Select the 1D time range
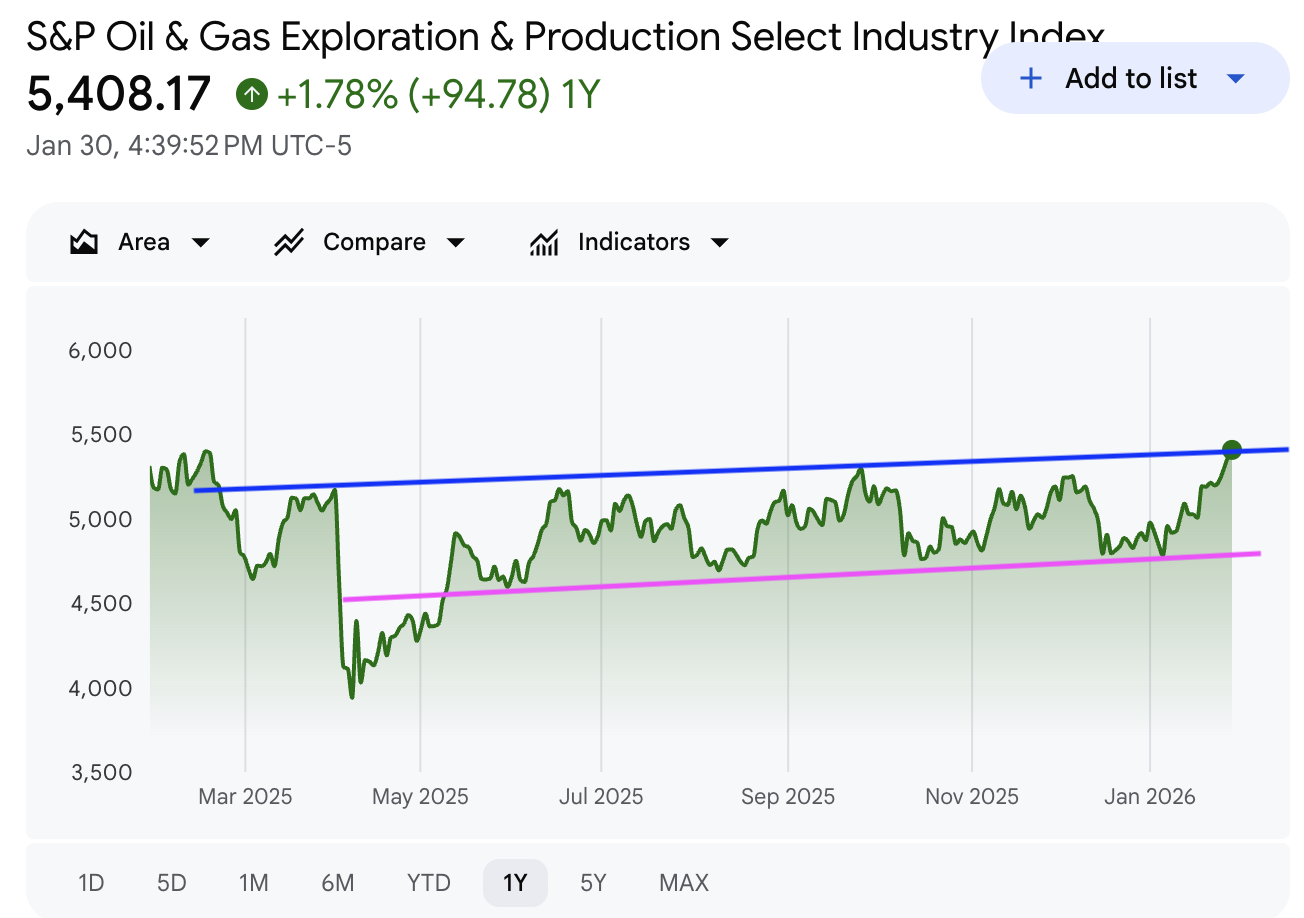This screenshot has width=1304, height=918. (x=91, y=883)
